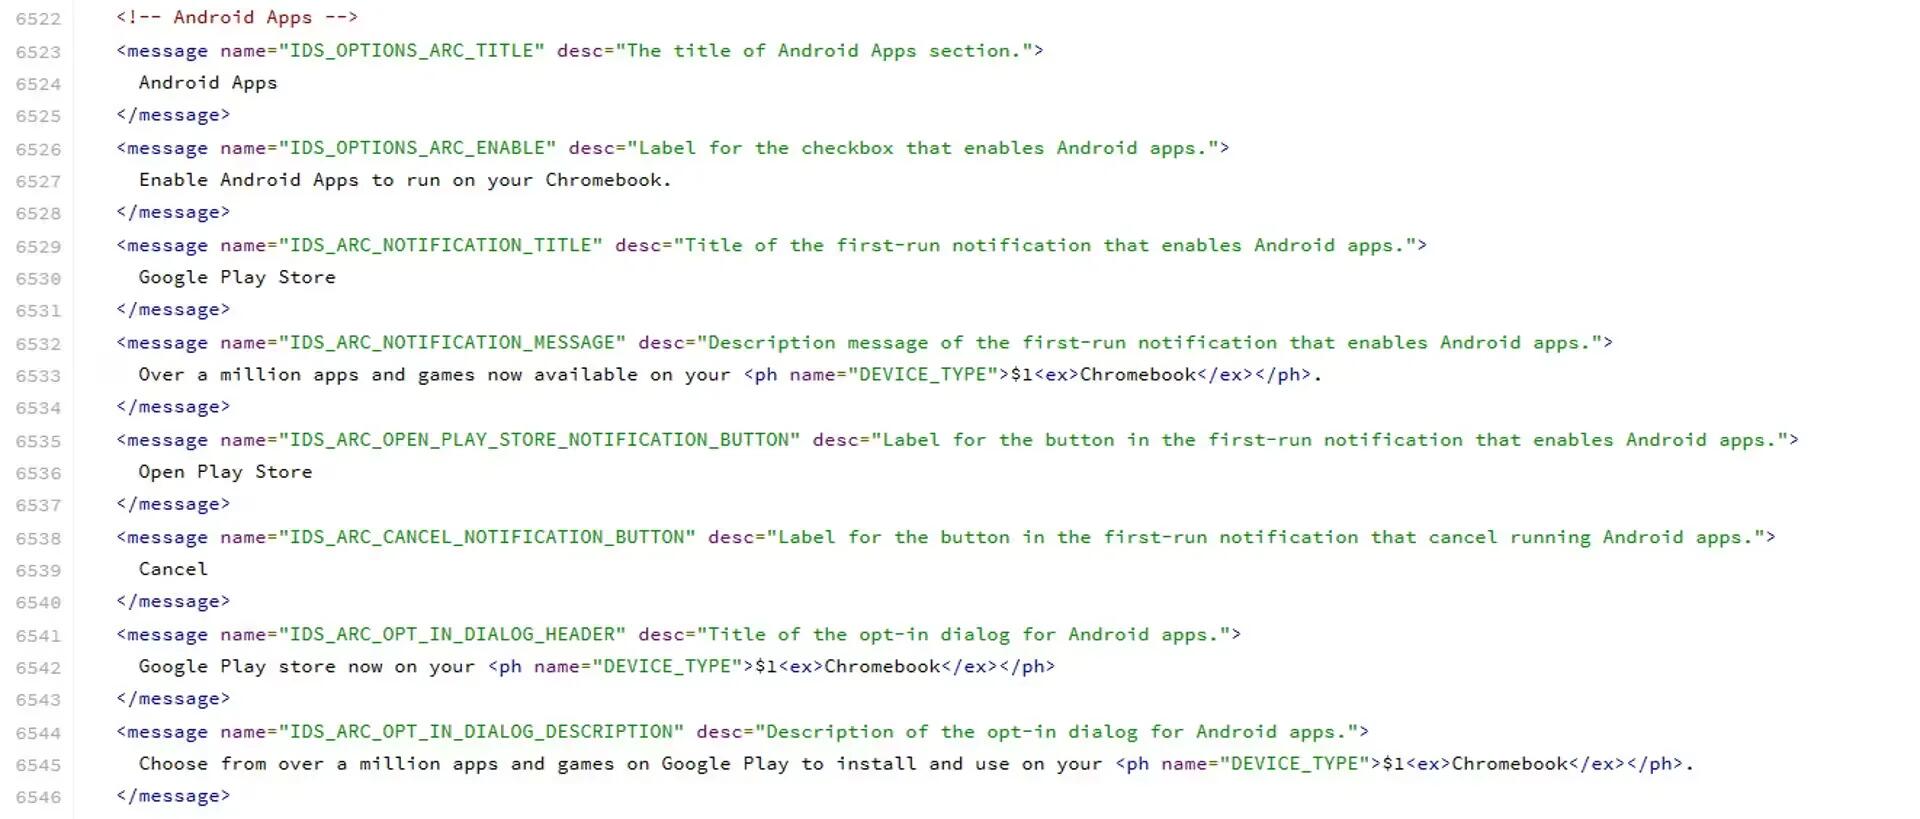
Task: Click the IDS_ARC_NOTIFICATION_TITLE name value
Action: pyautogui.click(x=441, y=245)
